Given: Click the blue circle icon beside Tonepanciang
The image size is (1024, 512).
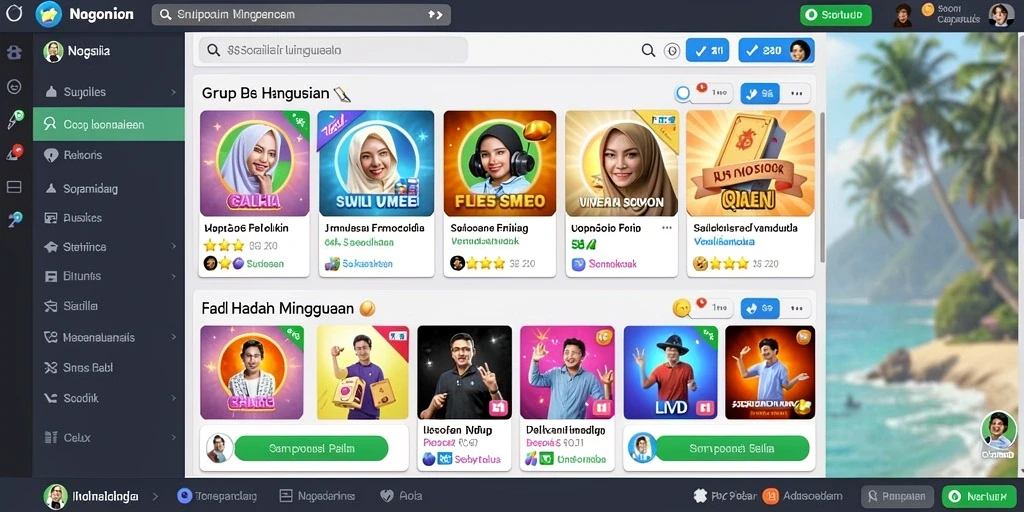Looking at the screenshot, I should [x=184, y=496].
